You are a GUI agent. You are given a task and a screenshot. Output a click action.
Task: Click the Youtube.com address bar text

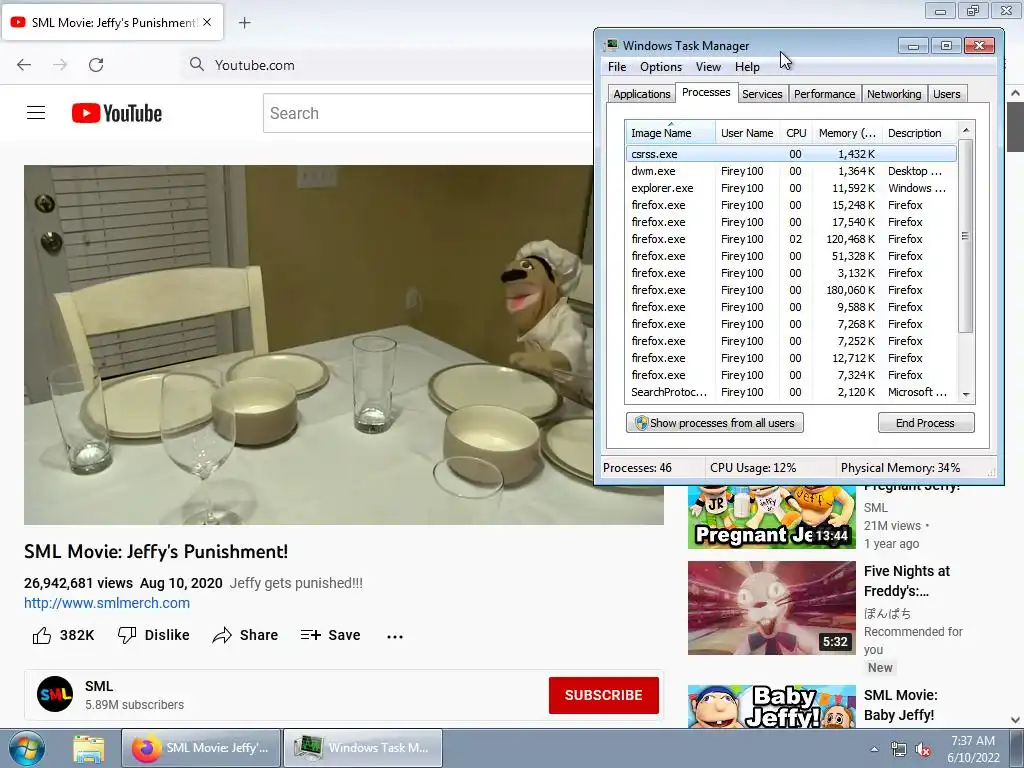point(255,65)
